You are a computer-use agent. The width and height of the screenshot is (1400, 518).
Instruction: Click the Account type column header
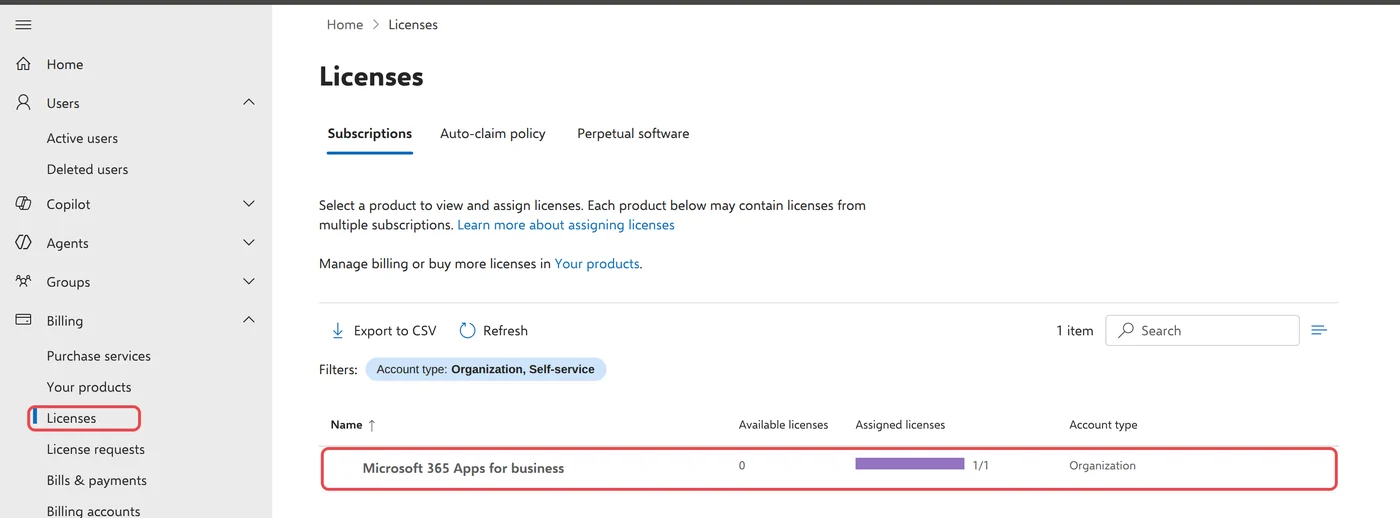(x=1103, y=425)
